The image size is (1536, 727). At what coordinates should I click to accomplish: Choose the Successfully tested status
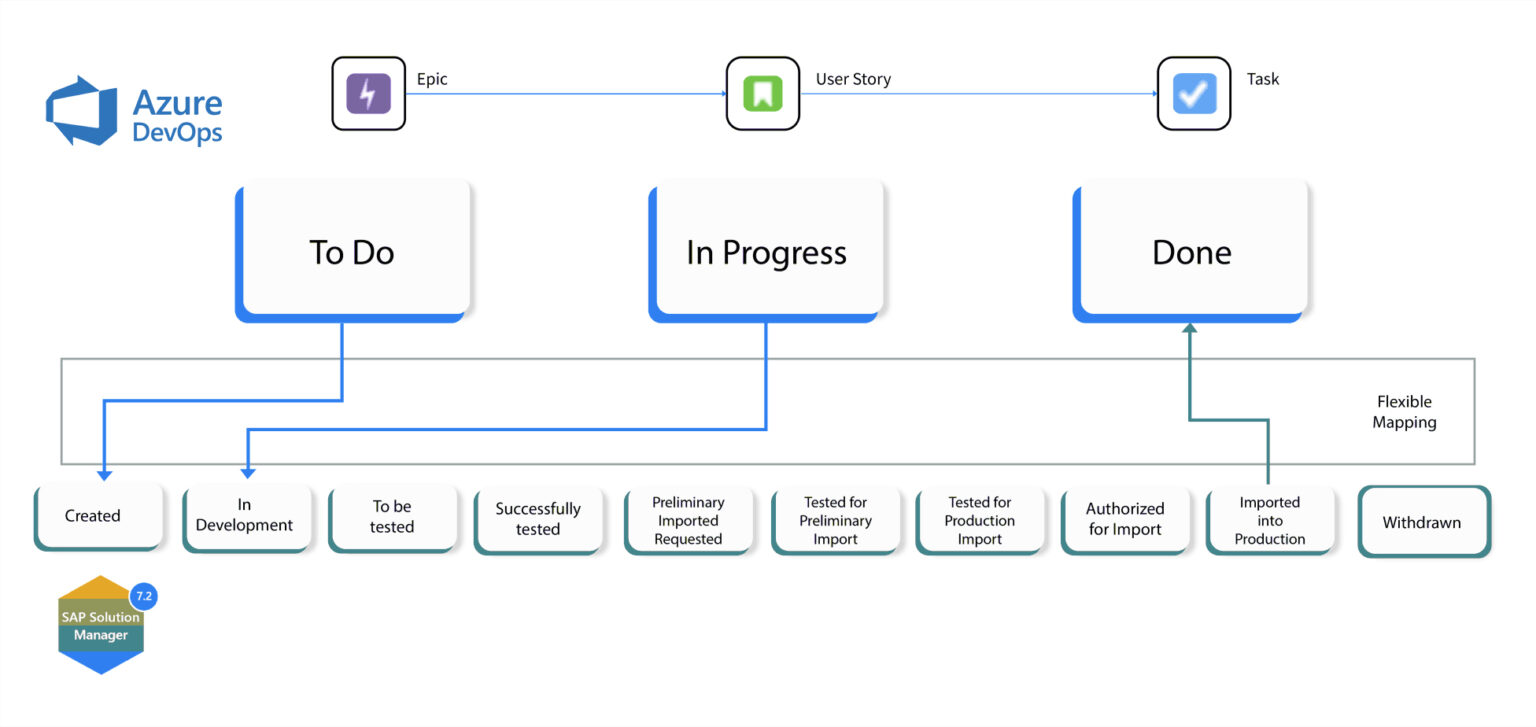tap(538, 518)
